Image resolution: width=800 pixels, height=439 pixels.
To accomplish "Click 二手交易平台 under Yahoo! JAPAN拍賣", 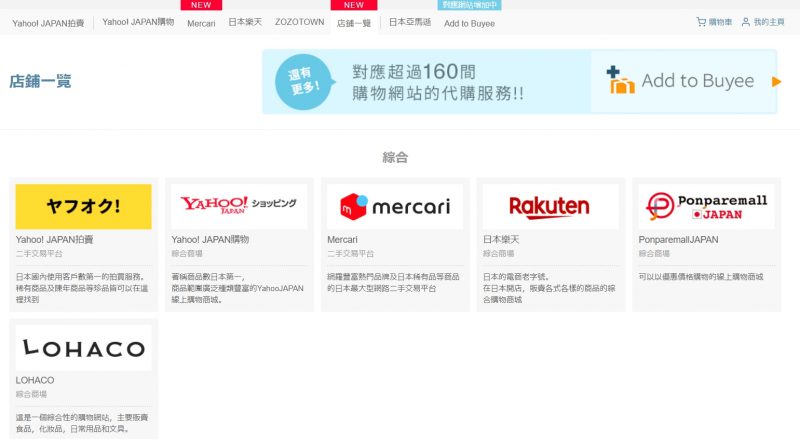I will (x=39, y=253).
